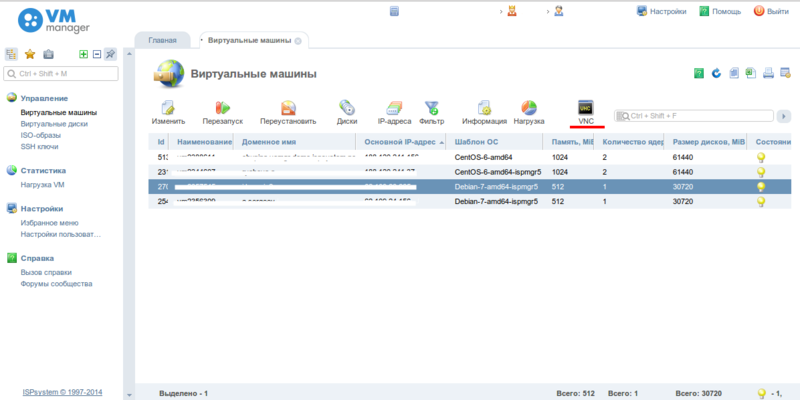The height and width of the screenshot is (400, 800).
Task: Expand all menu sections with the plus icon
Action: 84,54
